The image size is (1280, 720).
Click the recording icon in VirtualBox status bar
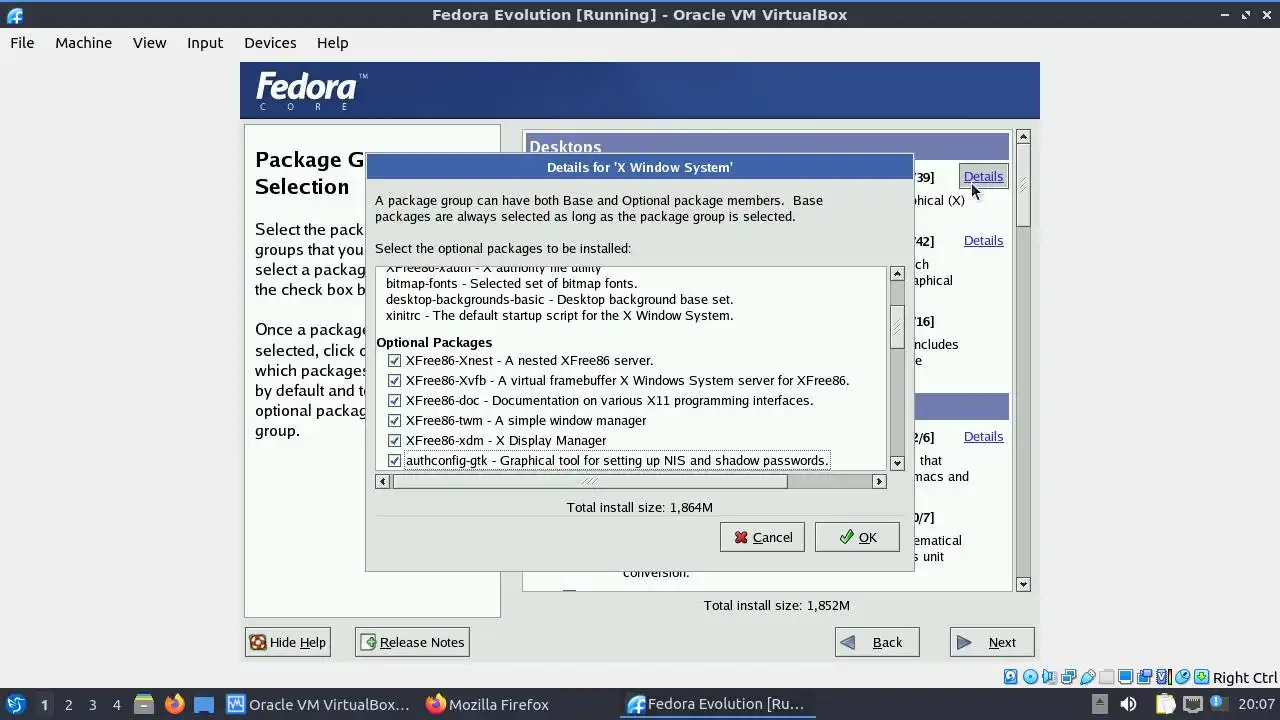(1144, 677)
